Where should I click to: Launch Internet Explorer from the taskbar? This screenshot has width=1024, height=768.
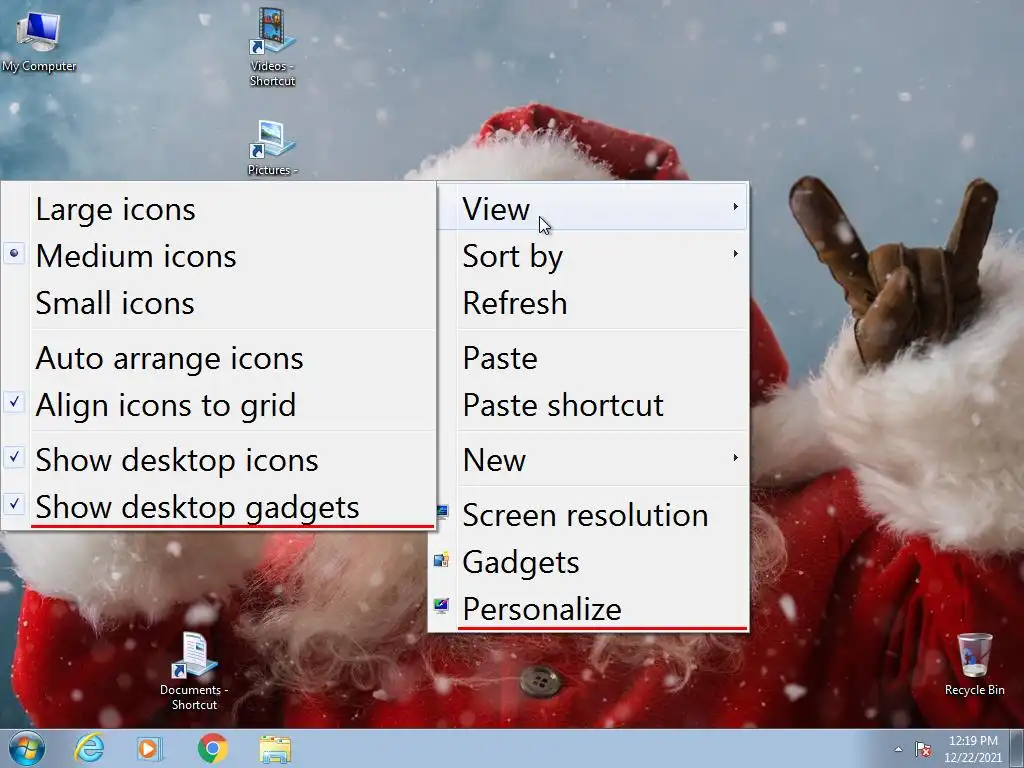[x=89, y=748]
